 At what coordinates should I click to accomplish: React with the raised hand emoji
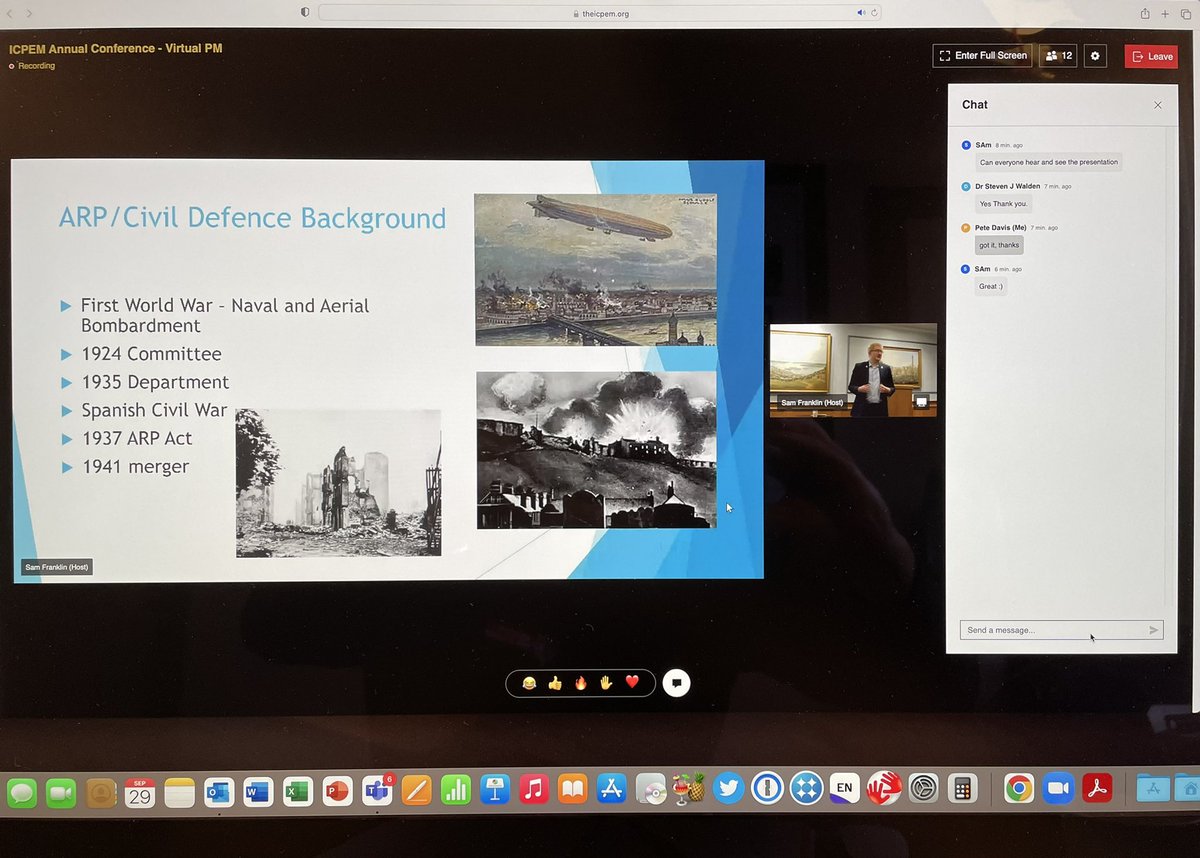point(606,683)
